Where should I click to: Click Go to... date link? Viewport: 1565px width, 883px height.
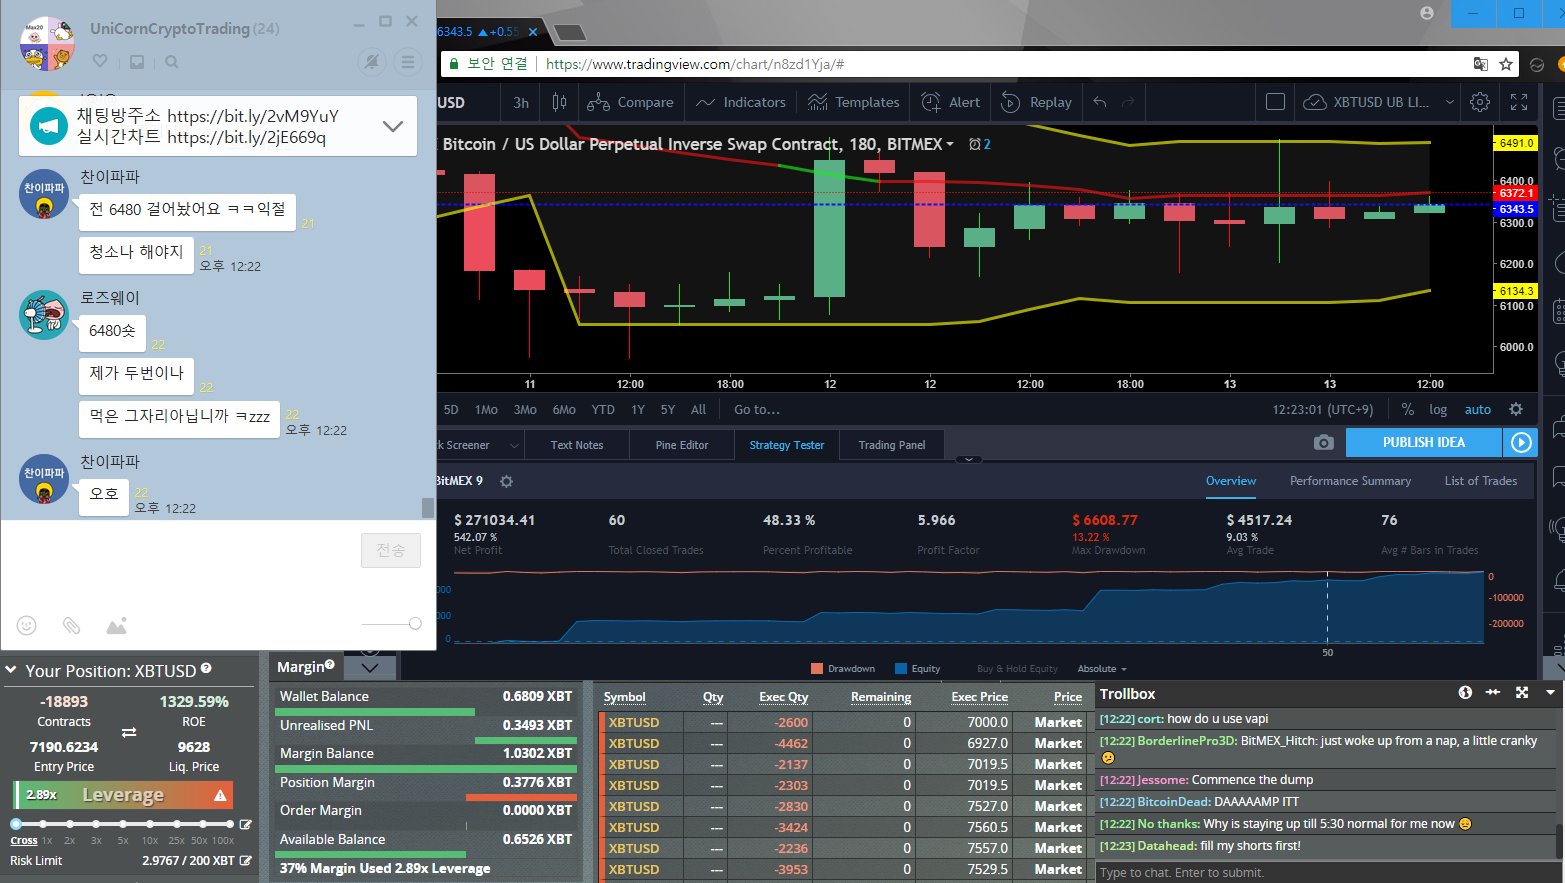click(x=757, y=409)
